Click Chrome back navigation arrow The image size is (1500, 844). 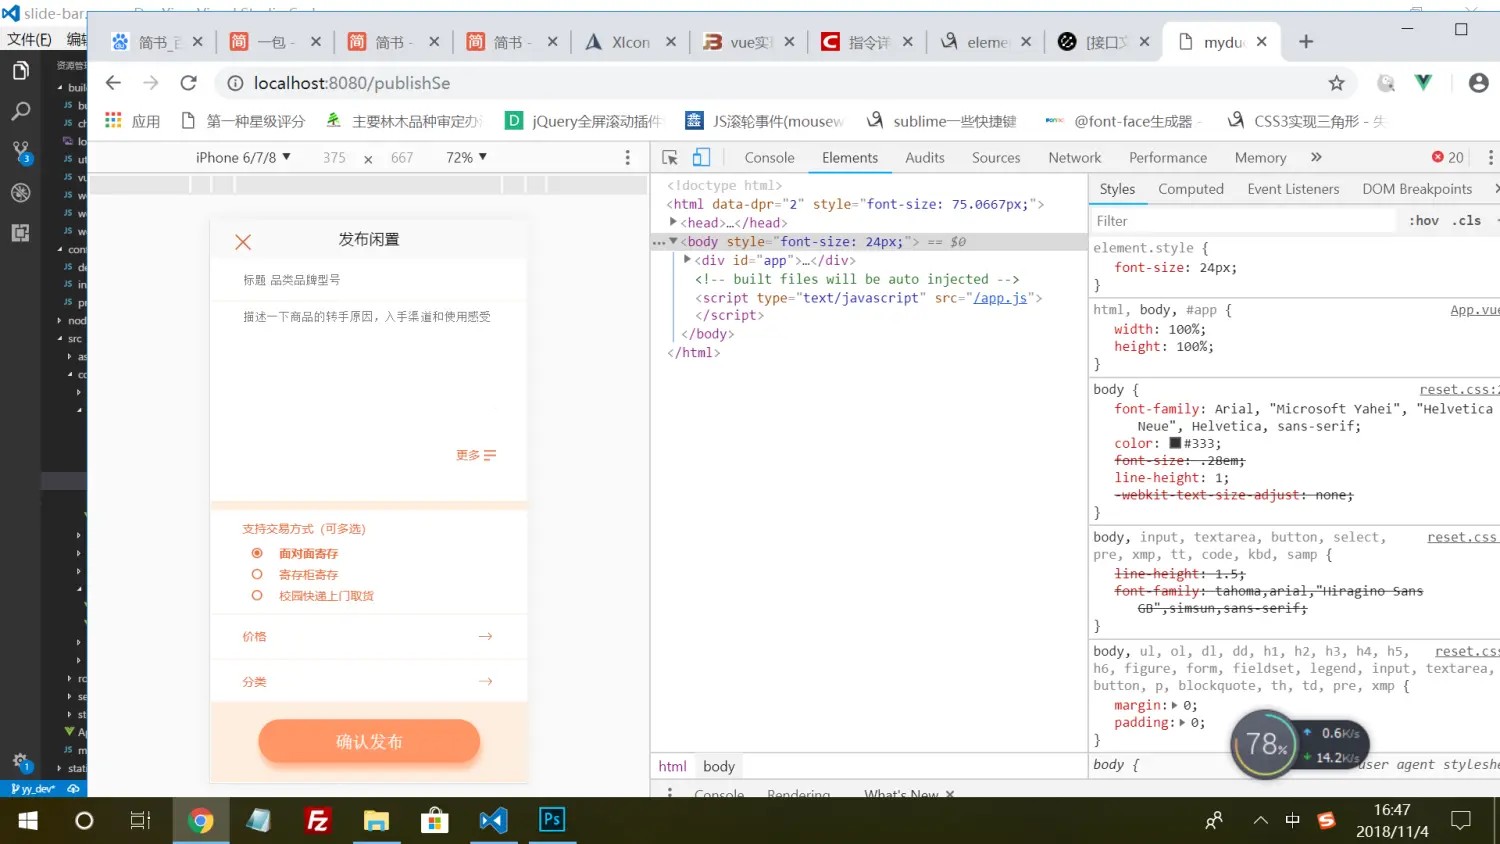pyautogui.click(x=113, y=83)
